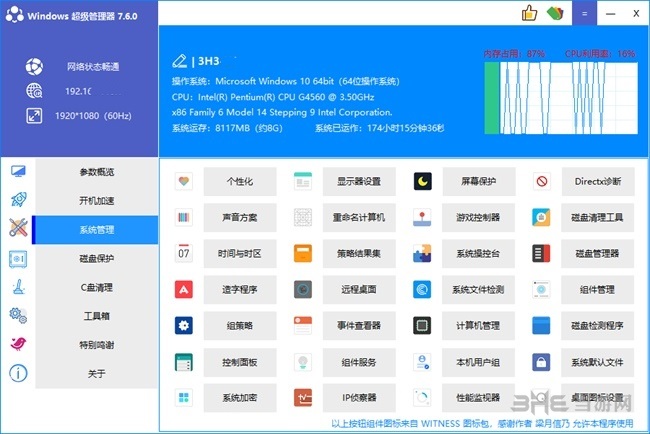Click the Windows tiles icon beside 系统加密
The width and height of the screenshot is (650, 434).
(x=184, y=398)
